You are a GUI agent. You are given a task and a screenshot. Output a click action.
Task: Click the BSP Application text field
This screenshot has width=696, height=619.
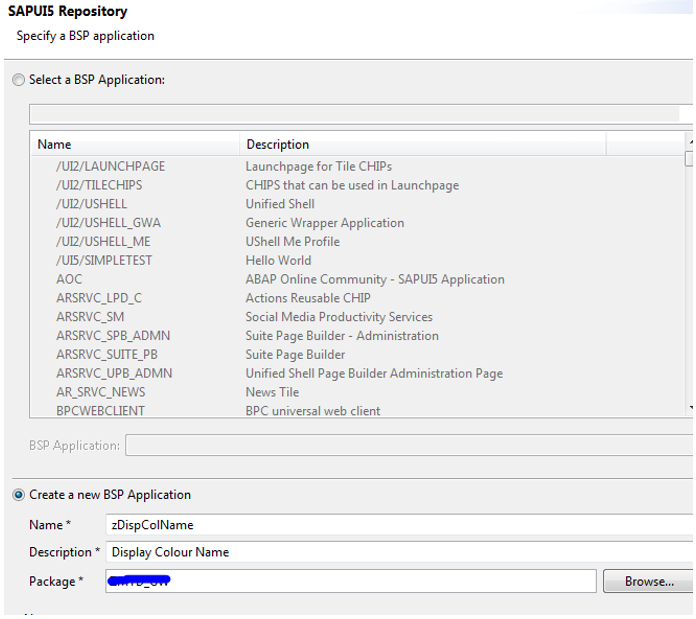pyautogui.click(x=409, y=445)
